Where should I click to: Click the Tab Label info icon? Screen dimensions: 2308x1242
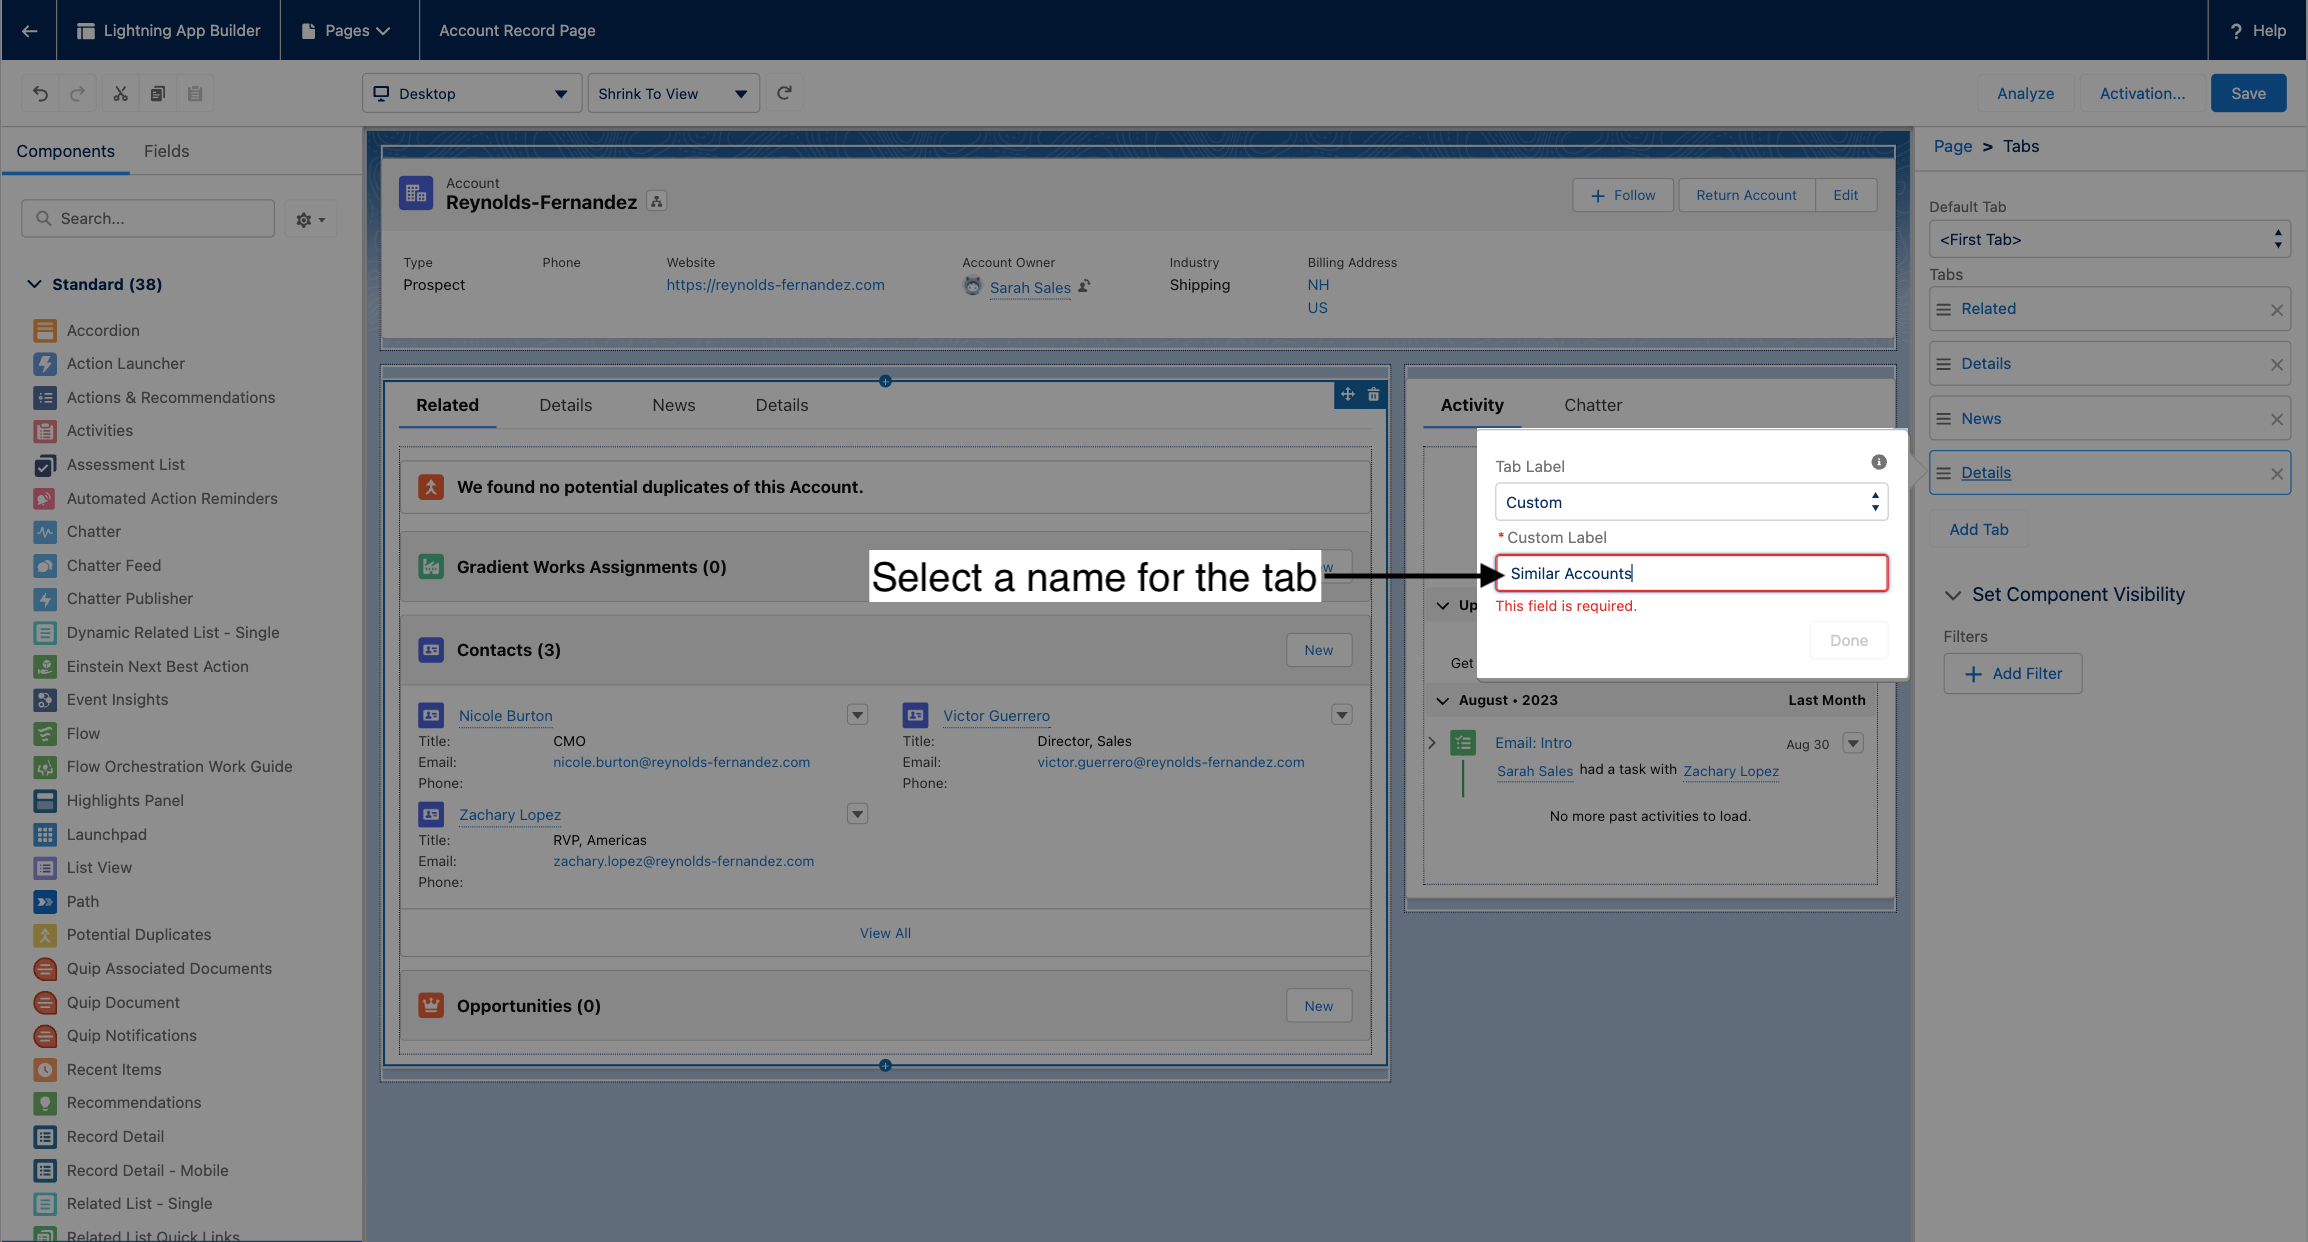click(x=1878, y=462)
